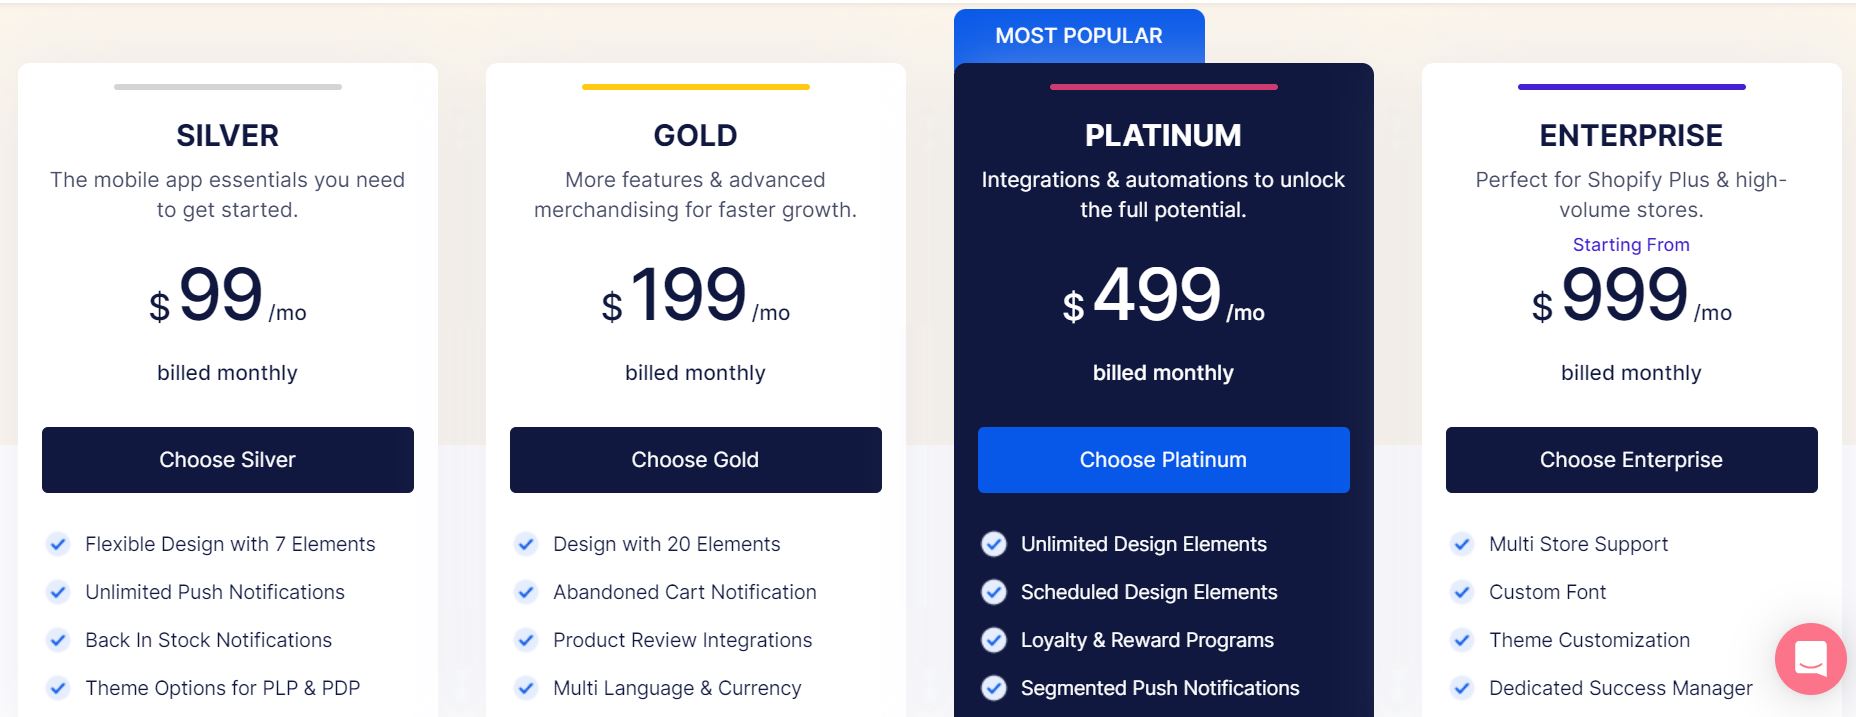Image resolution: width=1856 pixels, height=717 pixels.
Task: Click checkmark icon beside Flexible Design with 7 Elements
Action: pyautogui.click(x=58, y=544)
